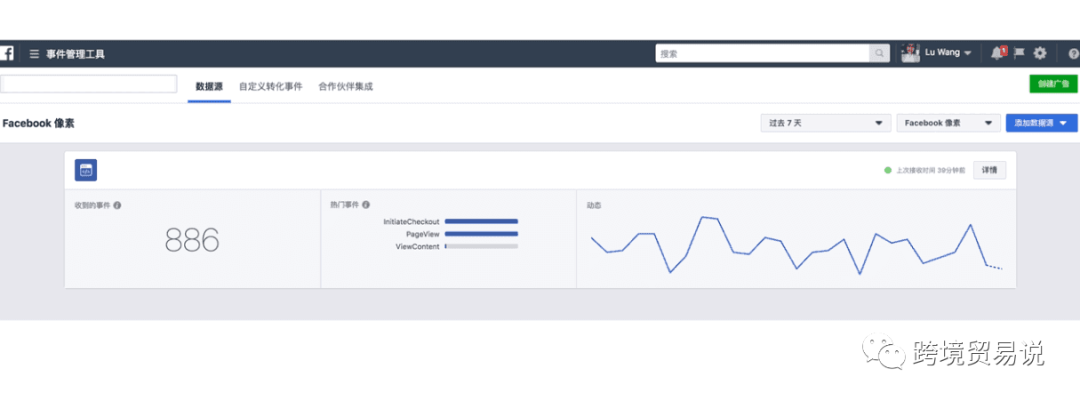This screenshot has width=1080, height=401.
Task: Click the flag icon in the header
Action: click(1020, 53)
